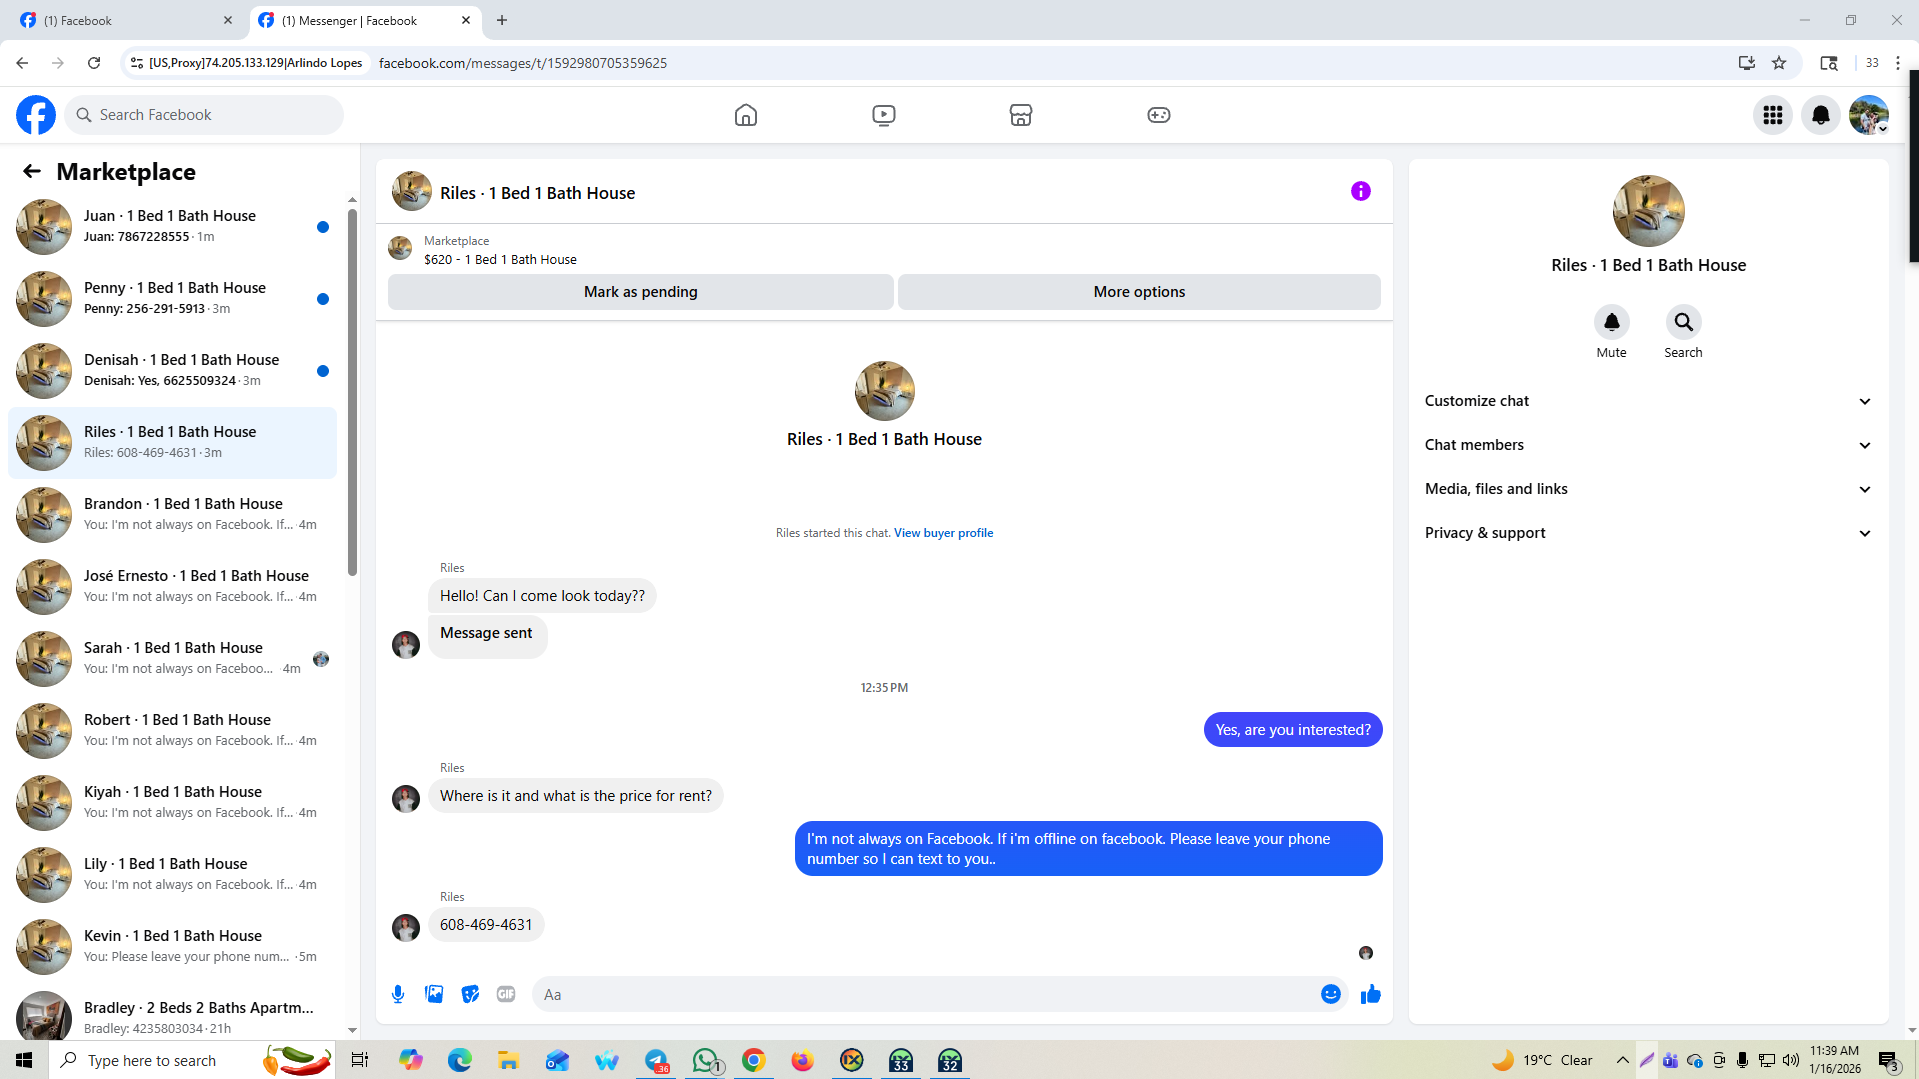
Task: Click the Riles listing thumbnail in right panel
Action: [1648, 211]
